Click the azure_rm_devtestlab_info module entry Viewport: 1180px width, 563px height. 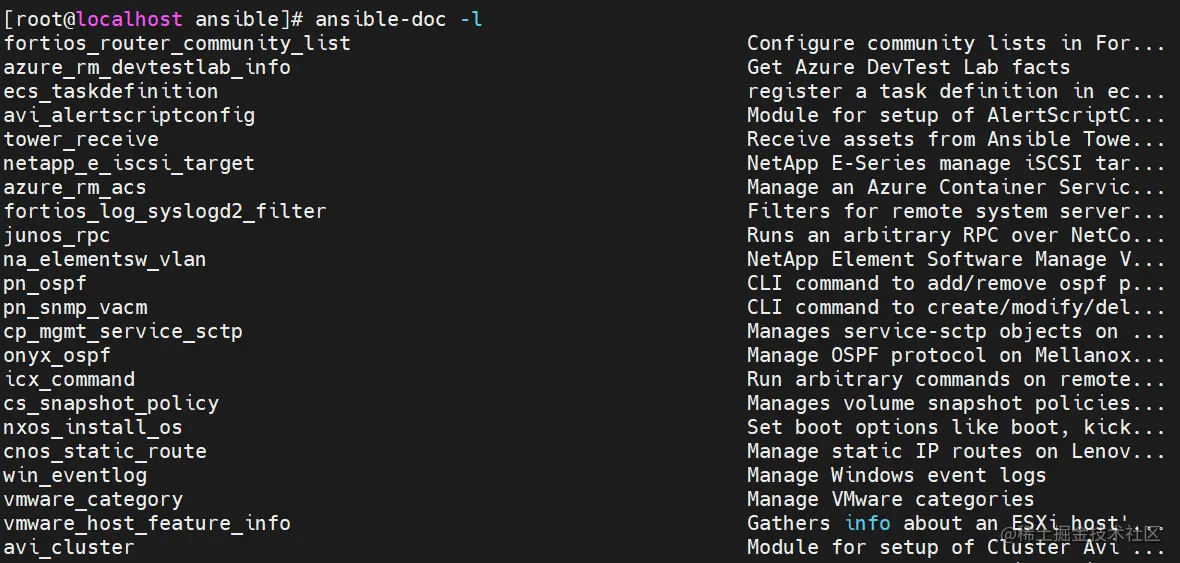(x=147, y=67)
